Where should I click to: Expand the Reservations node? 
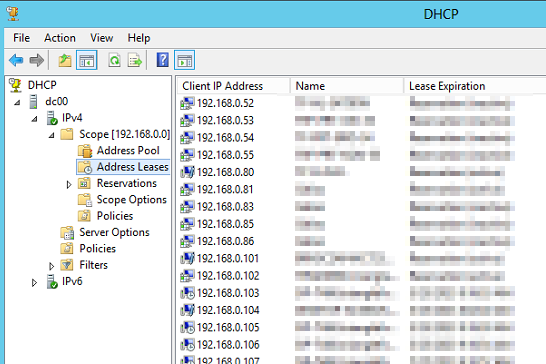point(69,184)
